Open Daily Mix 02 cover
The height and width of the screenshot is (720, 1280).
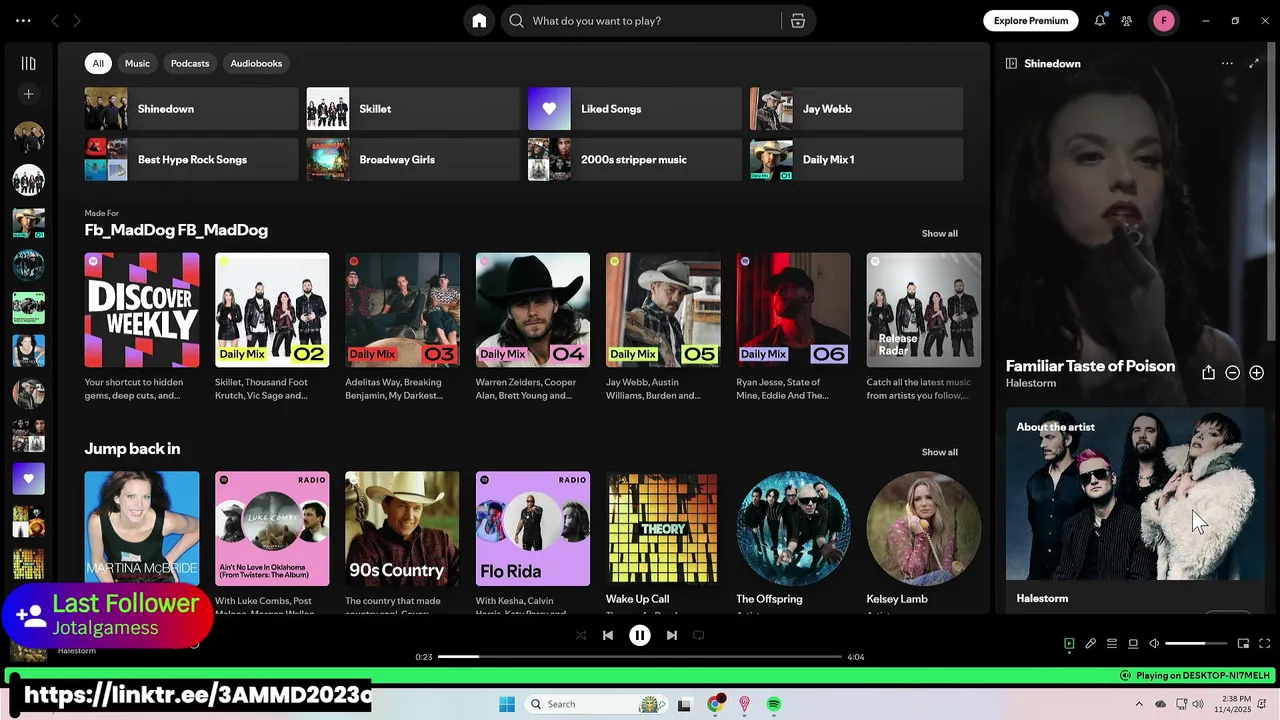tap(272, 310)
